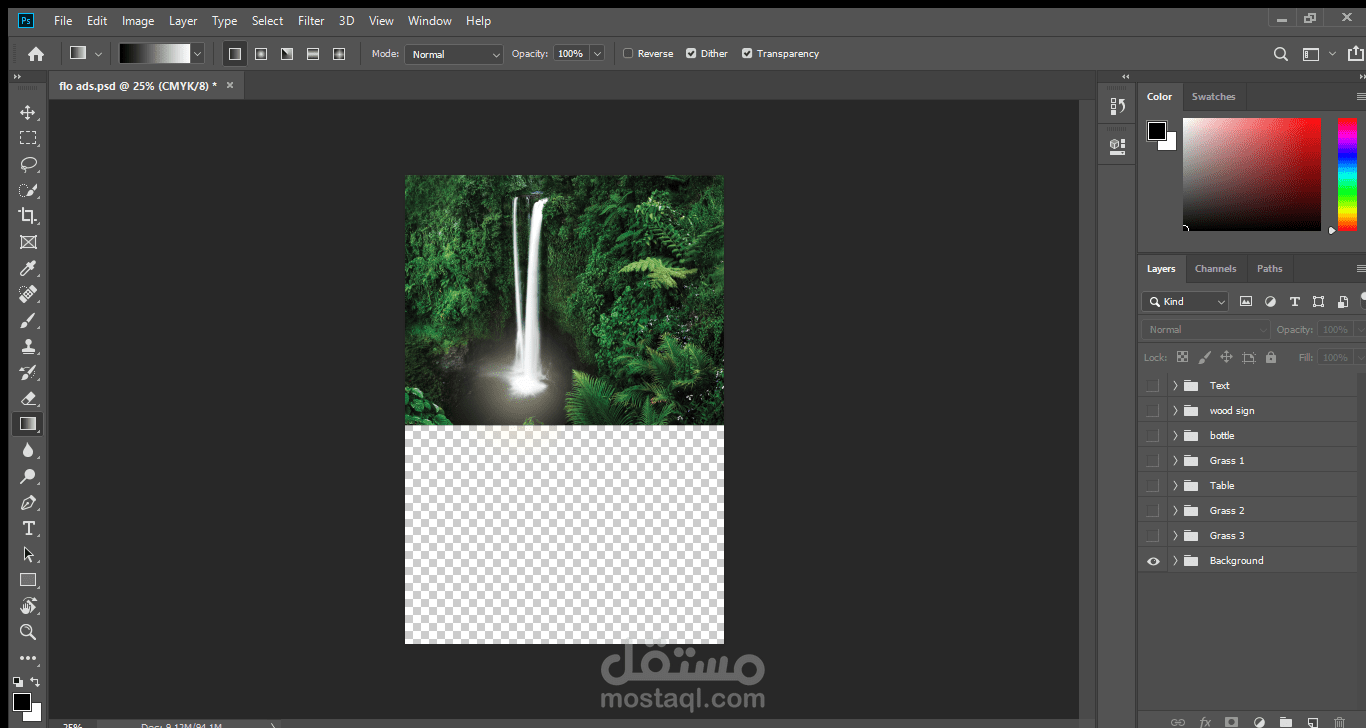Select the Move tool
1366x728 pixels.
click(28, 112)
